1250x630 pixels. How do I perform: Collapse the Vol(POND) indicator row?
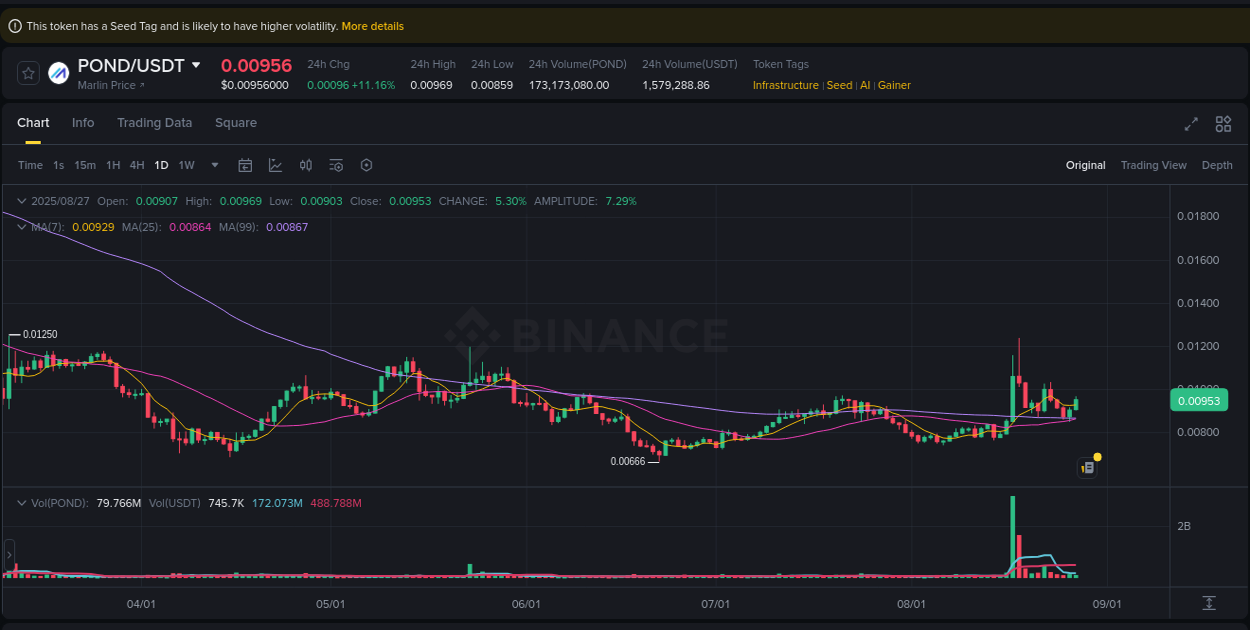[x=20, y=503]
